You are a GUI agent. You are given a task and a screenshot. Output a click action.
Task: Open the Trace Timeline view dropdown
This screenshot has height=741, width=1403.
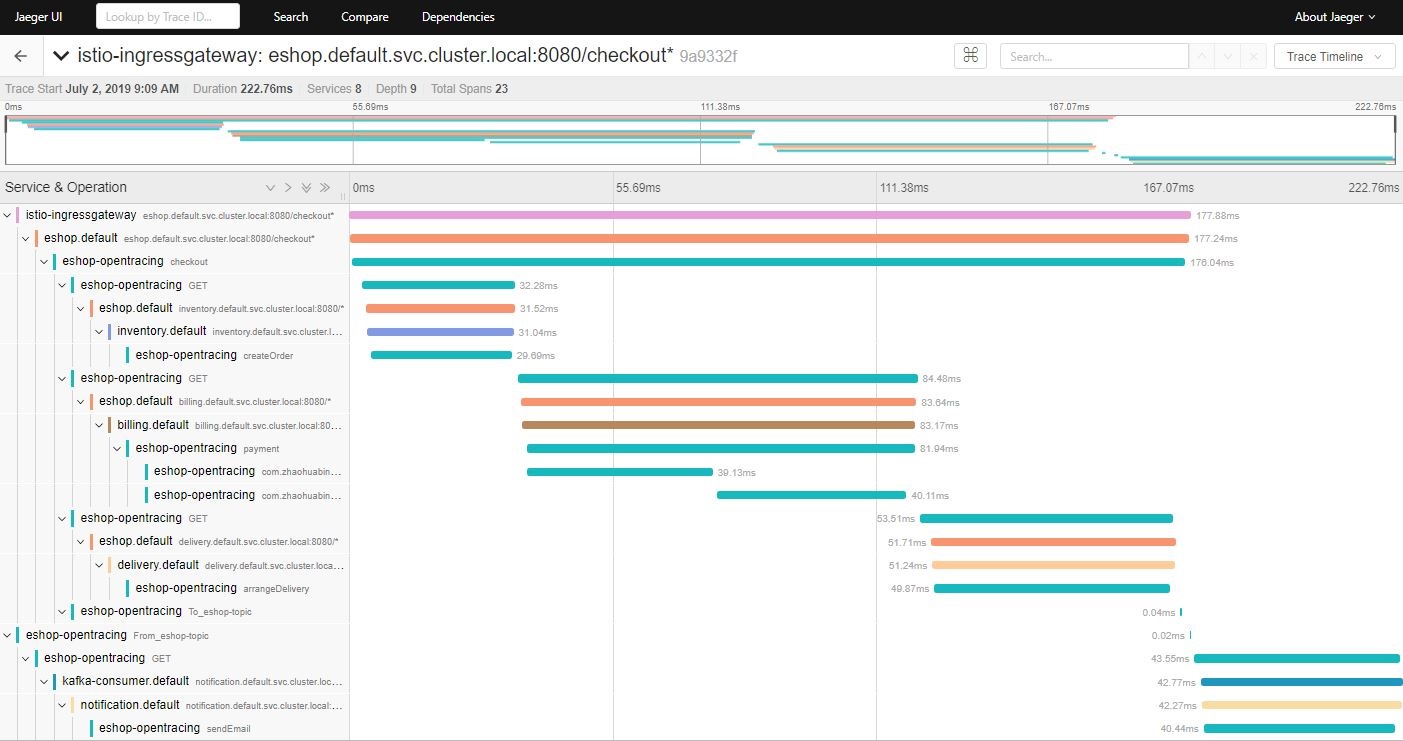(x=1334, y=56)
